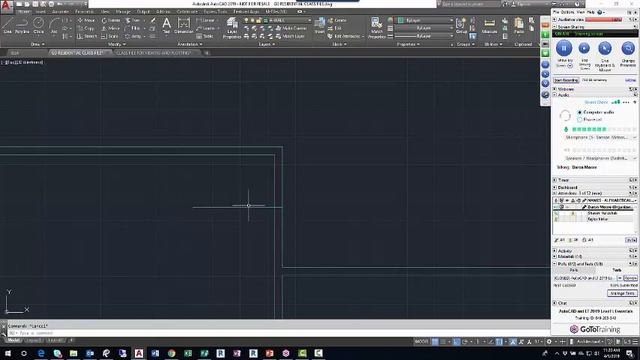
Task: Click the search keyword box in title bar
Action: click(471, 4)
